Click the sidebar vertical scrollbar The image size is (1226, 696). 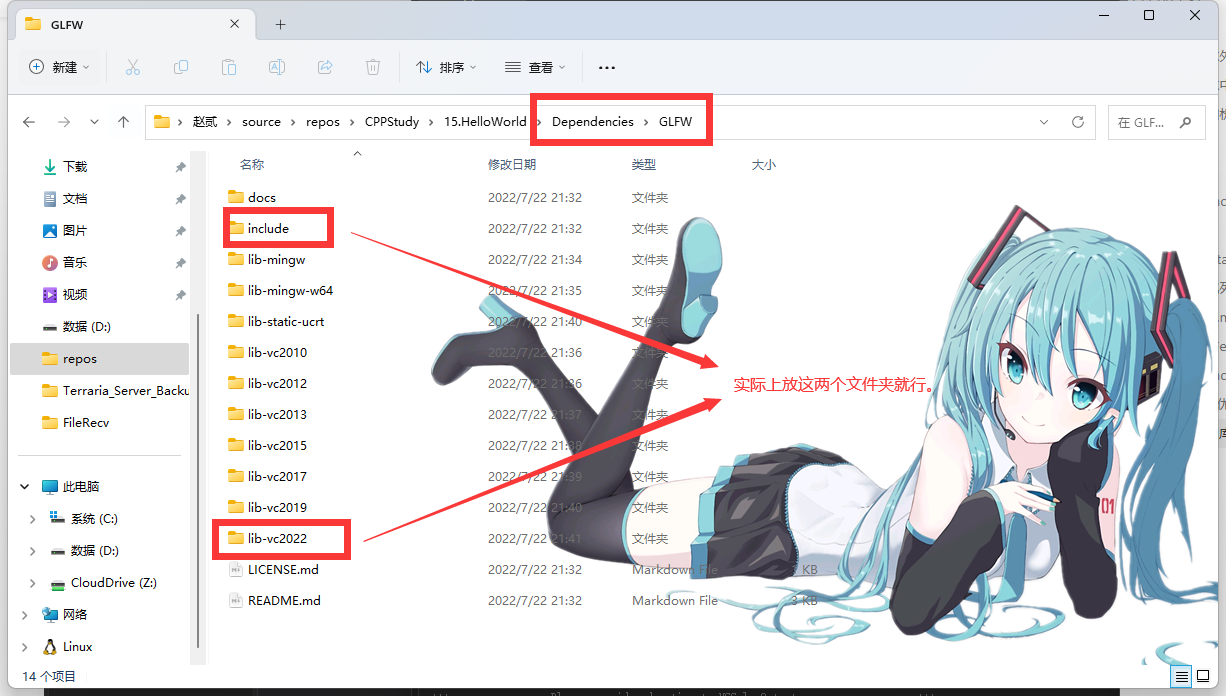click(198, 480)
